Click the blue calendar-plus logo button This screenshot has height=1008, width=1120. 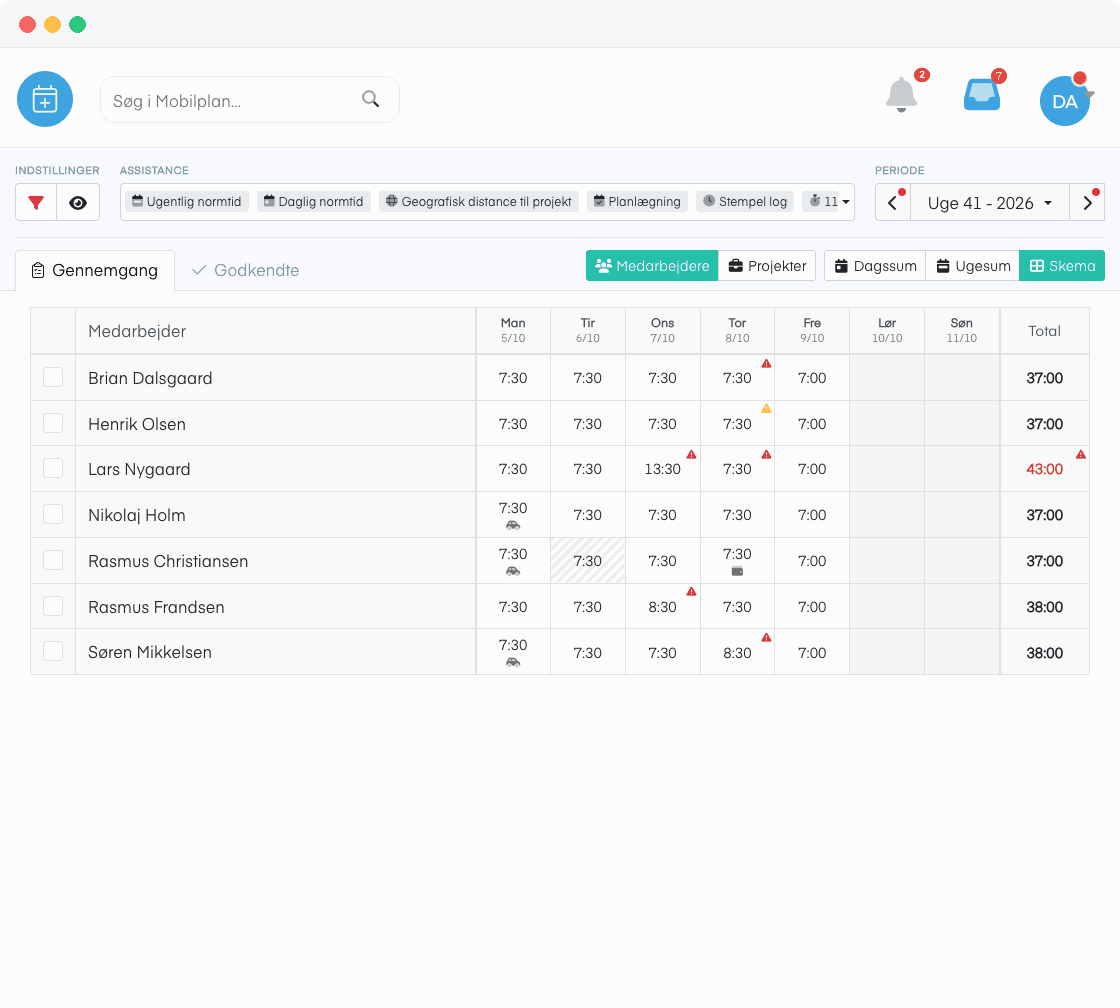tap(45, 99)
